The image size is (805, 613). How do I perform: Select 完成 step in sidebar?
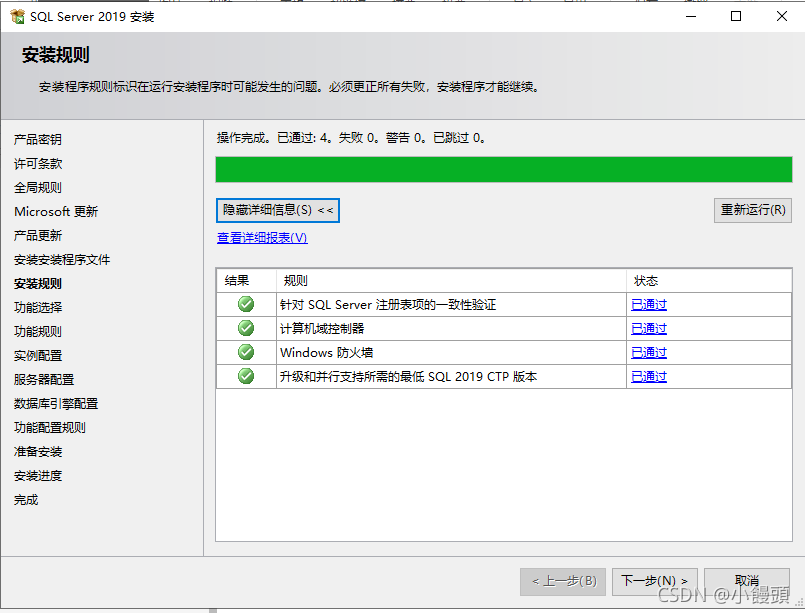click(26, 500)
